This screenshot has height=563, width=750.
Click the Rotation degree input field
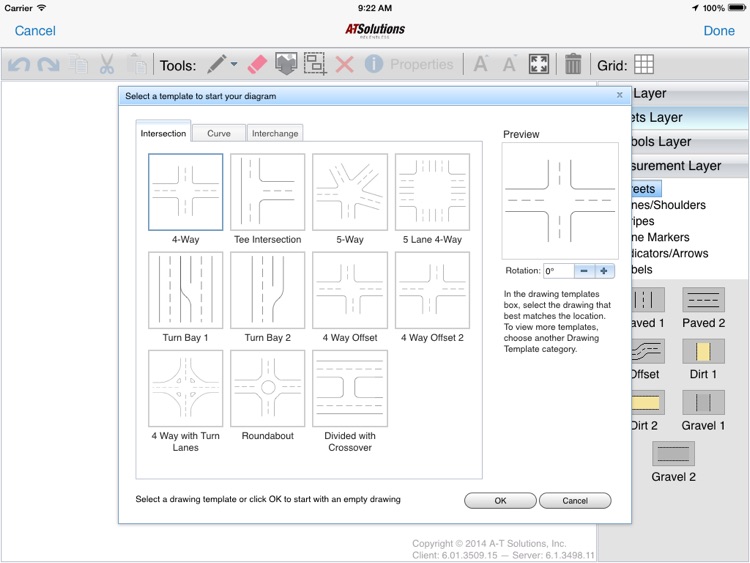point(557,271)
